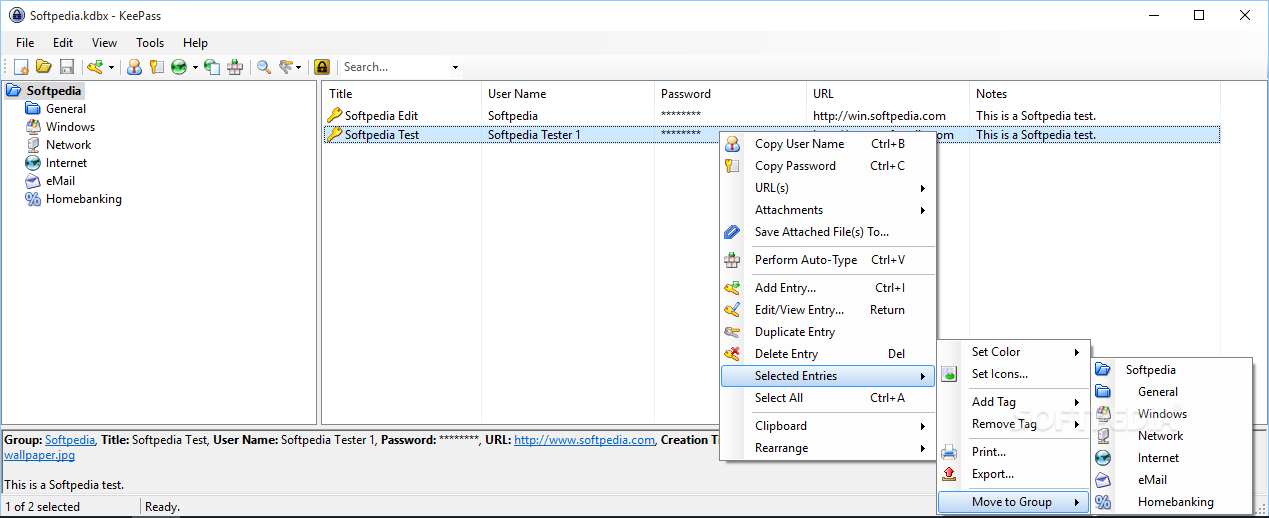Viewport: 1269px width, 518px height.
Task: Expand the URL(s) submenu
Action: (x=828, y=188)
